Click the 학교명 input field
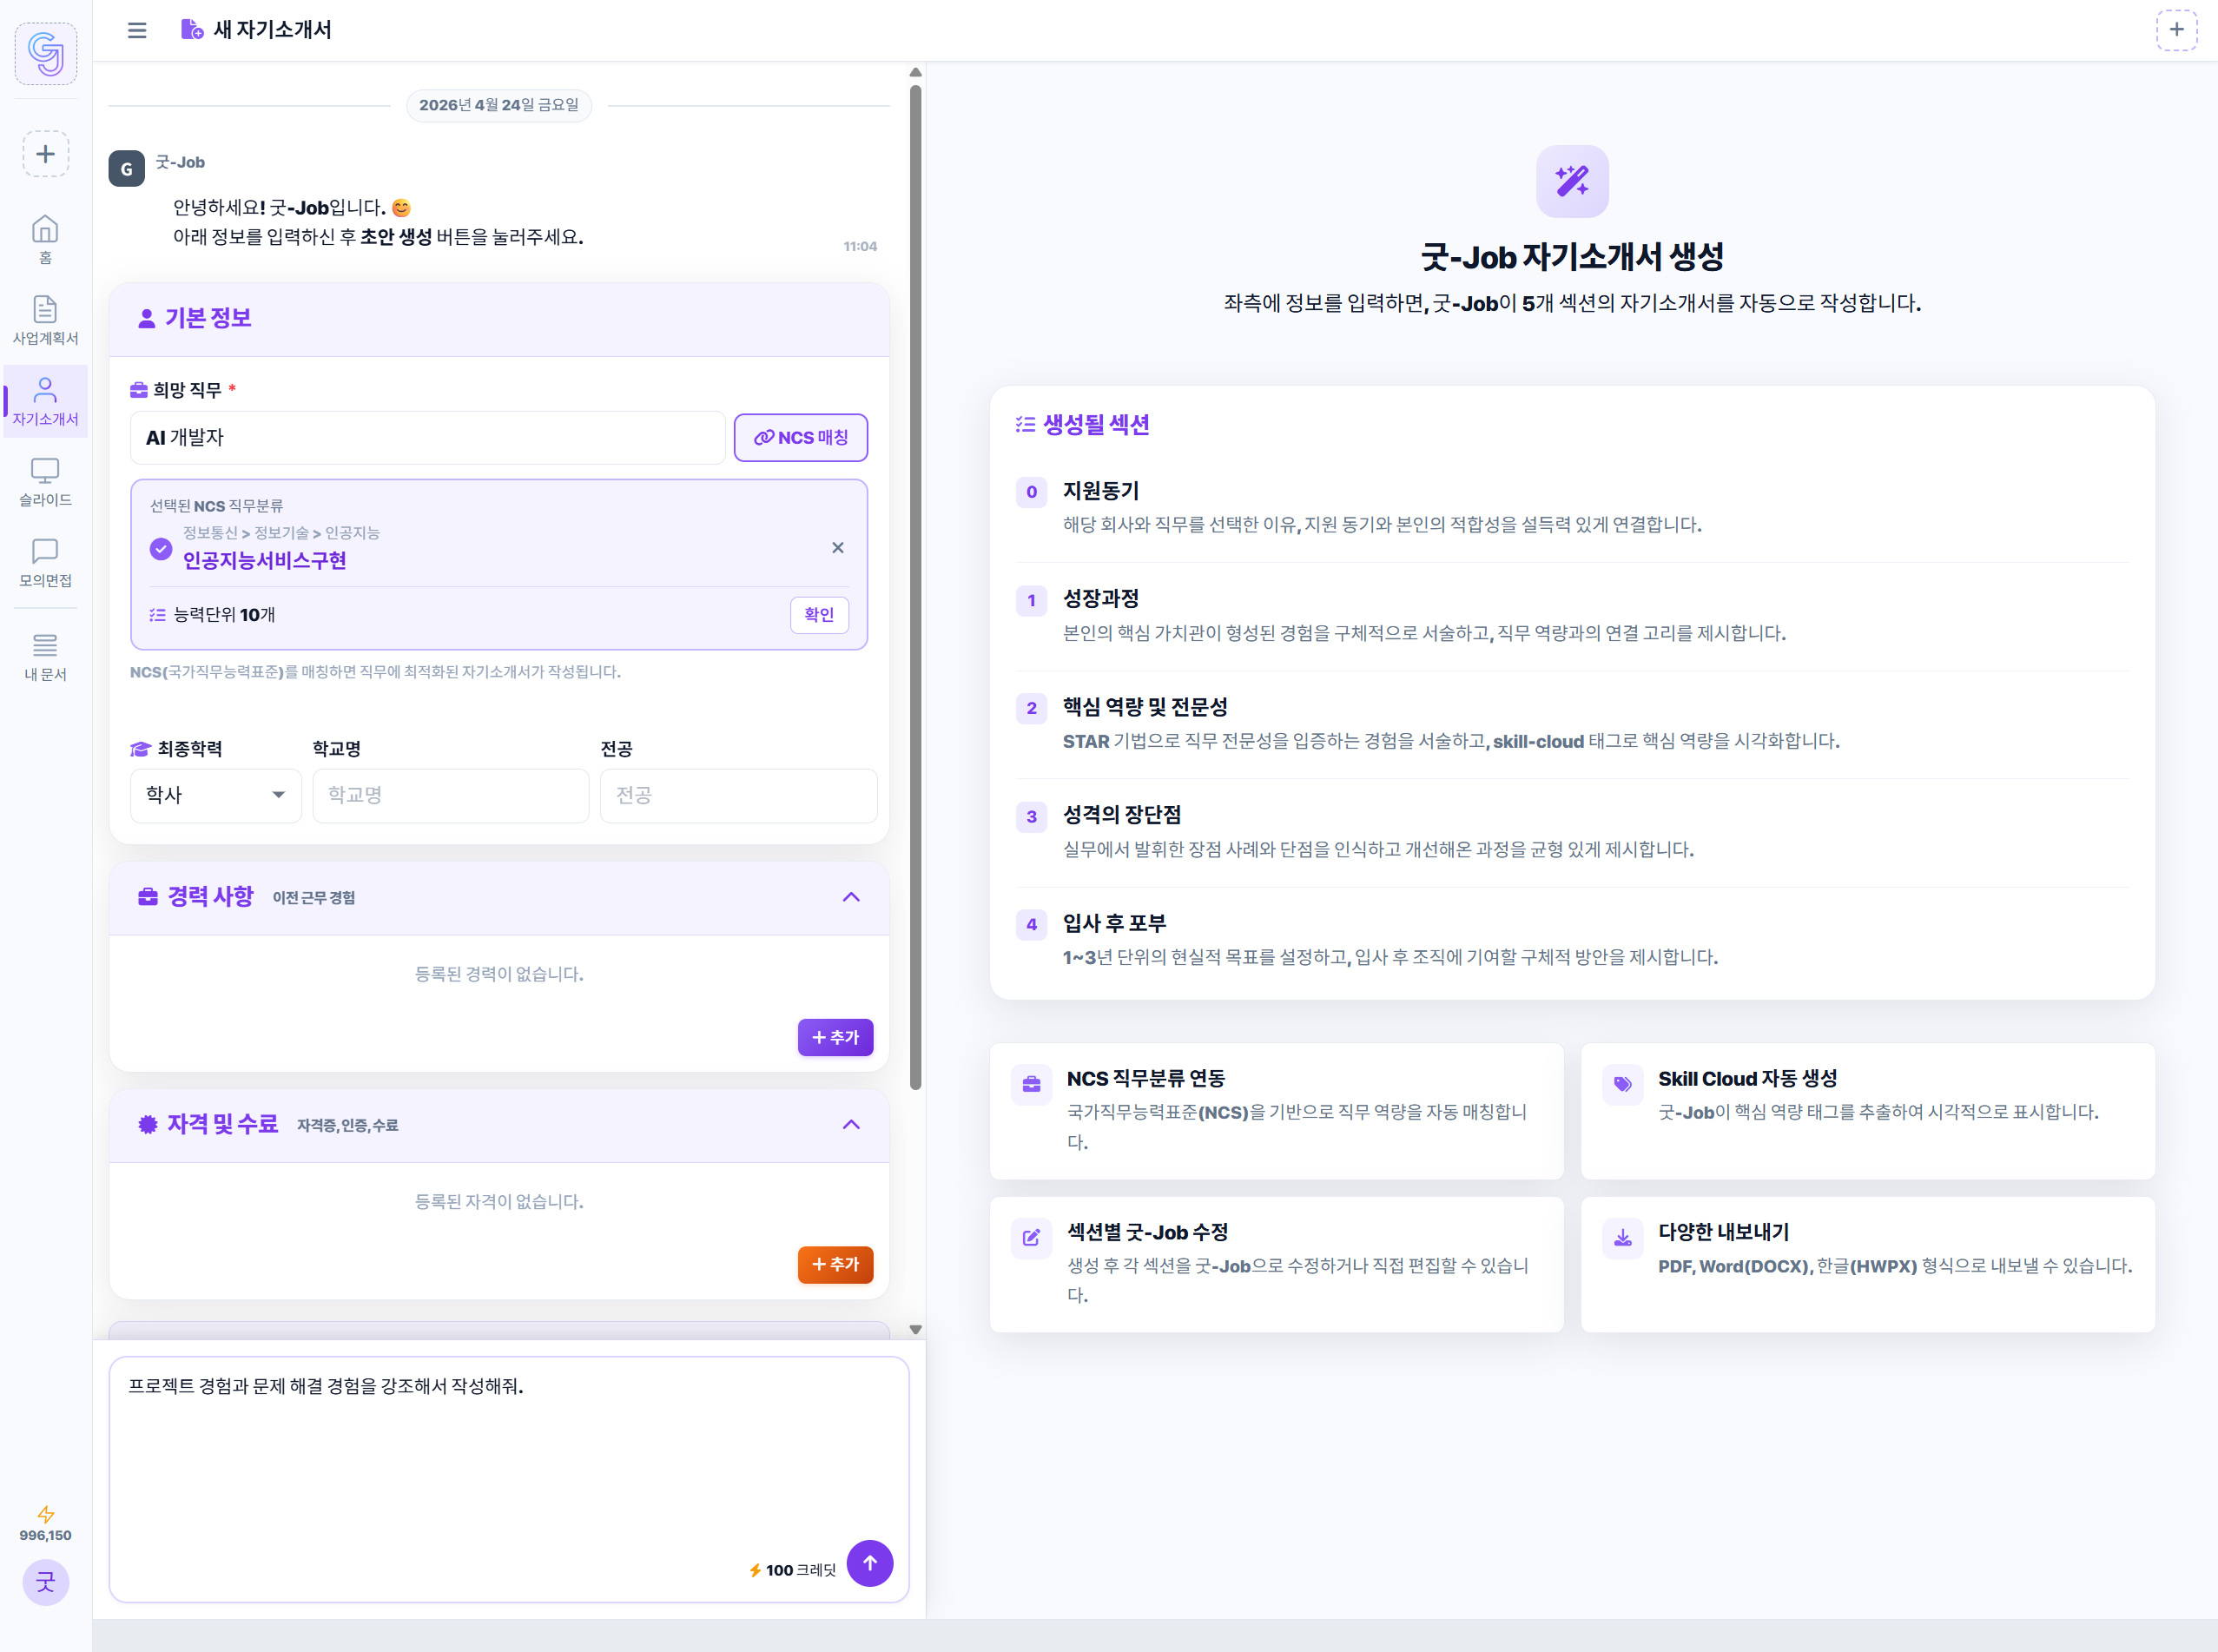Screen dimensions: 2218x1652 (450, 795)
